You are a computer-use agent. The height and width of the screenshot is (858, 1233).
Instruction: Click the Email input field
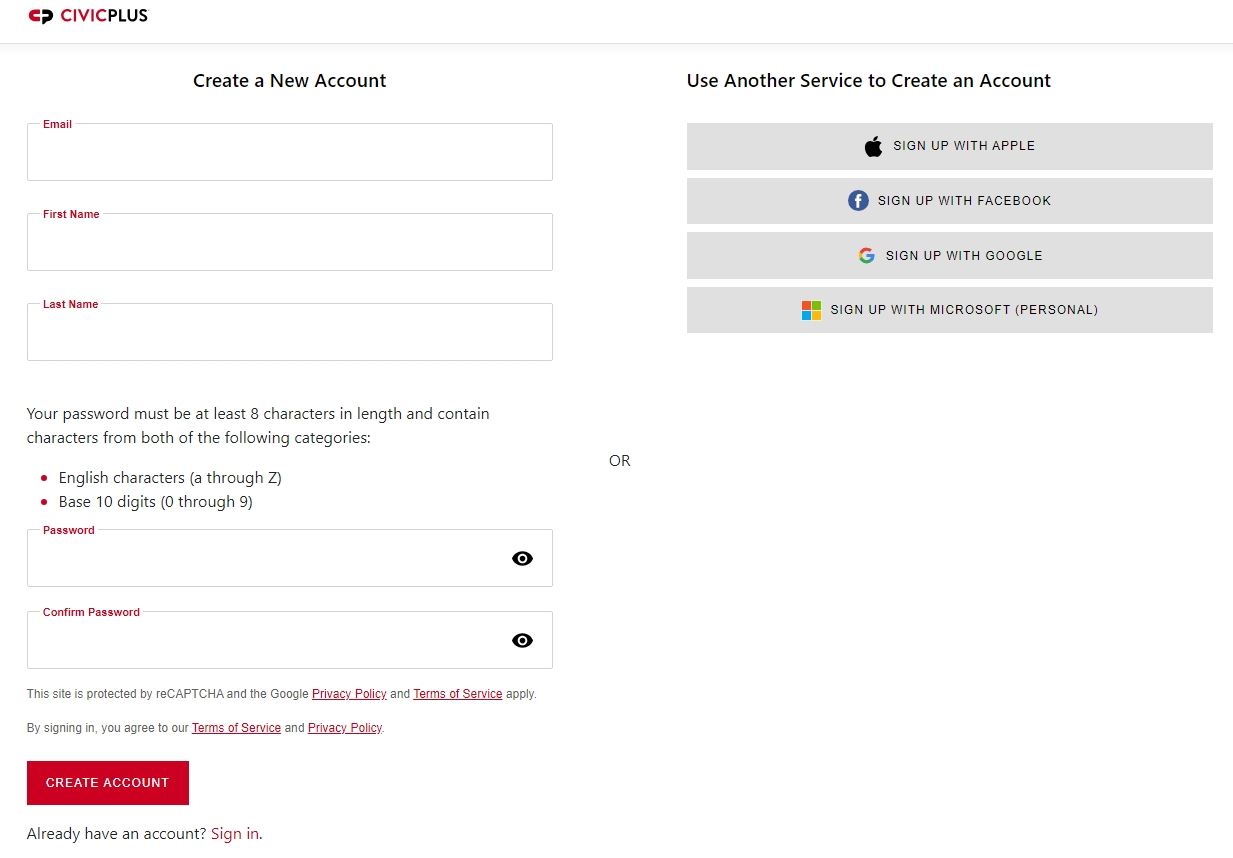tap(289, 152)
